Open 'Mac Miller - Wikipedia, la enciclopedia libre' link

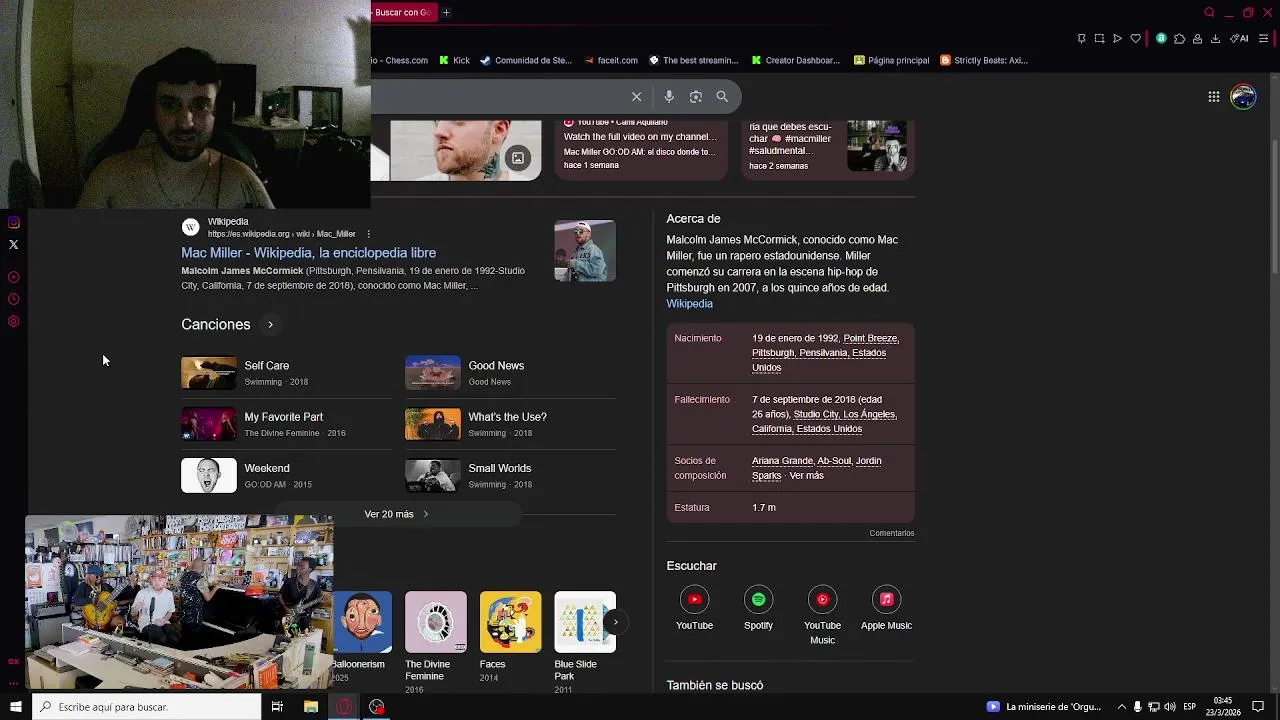coord(308,253)
